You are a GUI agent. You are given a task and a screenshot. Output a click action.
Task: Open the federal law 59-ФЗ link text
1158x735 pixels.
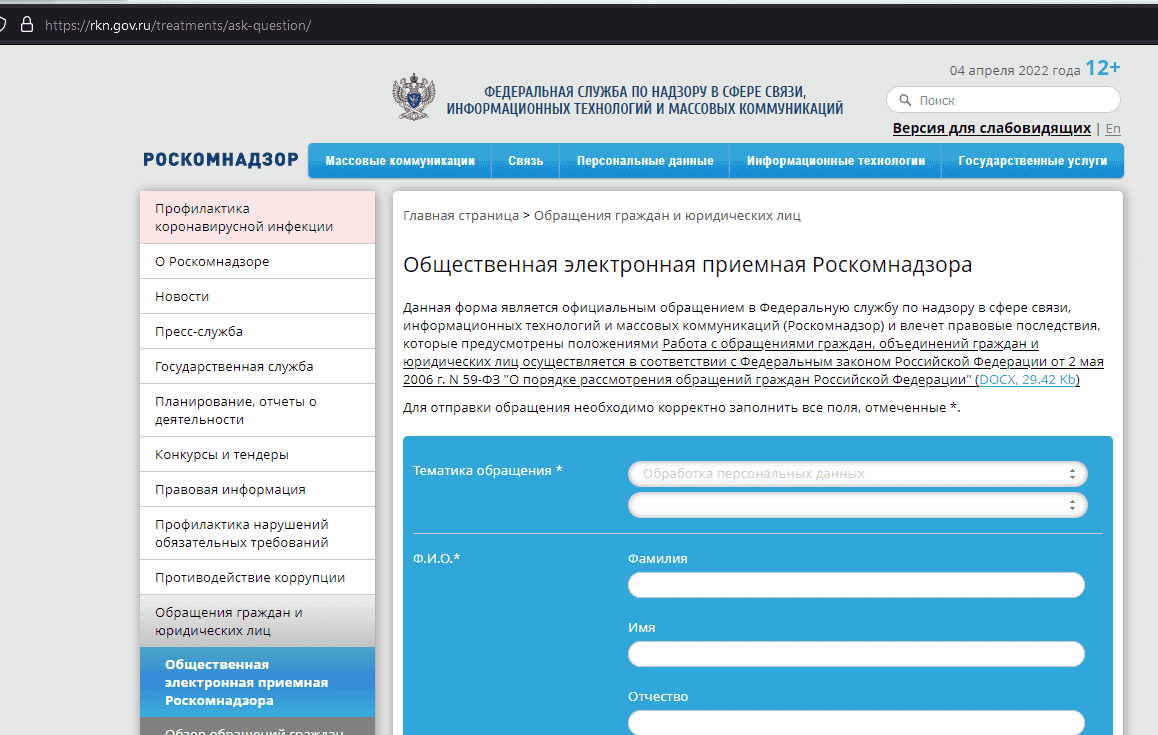(753, 361)
